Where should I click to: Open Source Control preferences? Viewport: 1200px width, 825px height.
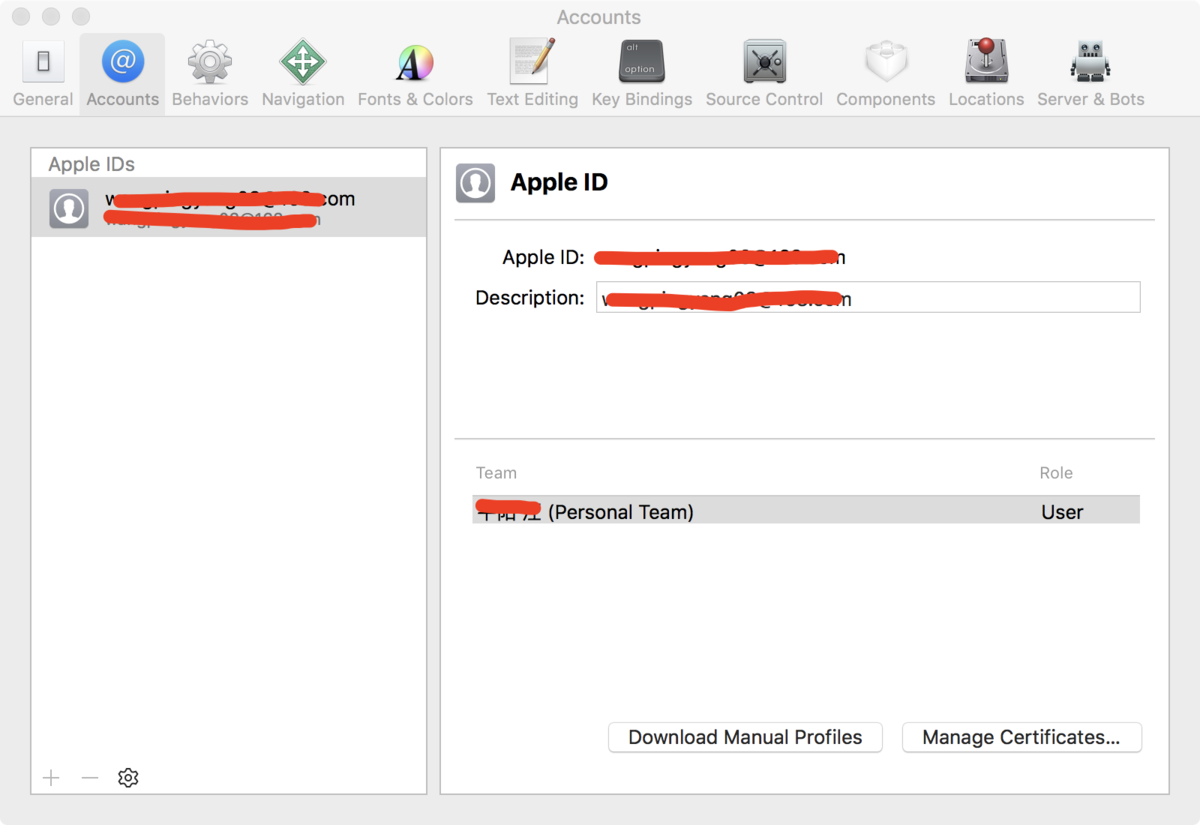coord(764,73)
